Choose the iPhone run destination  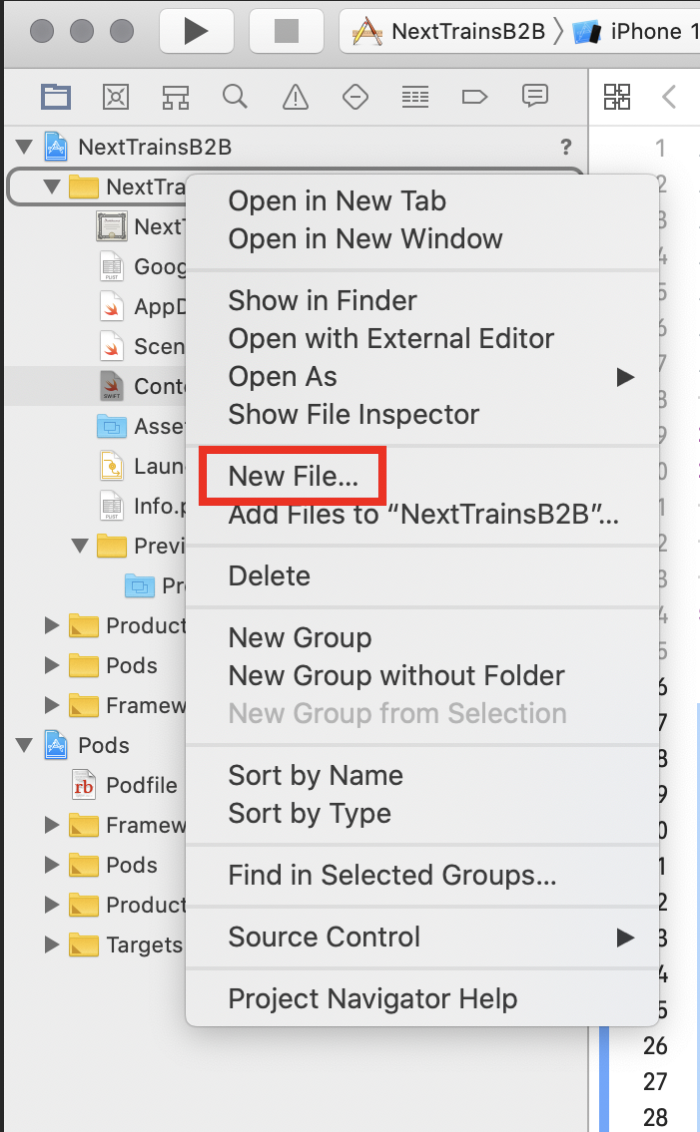(x=636, y=32)
